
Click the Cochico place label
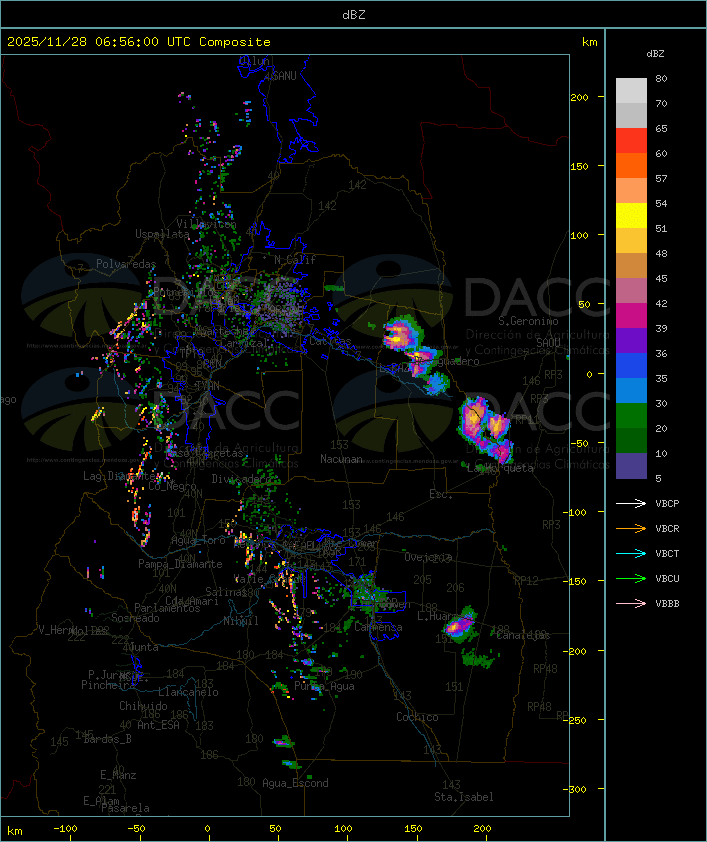(417, 717)
